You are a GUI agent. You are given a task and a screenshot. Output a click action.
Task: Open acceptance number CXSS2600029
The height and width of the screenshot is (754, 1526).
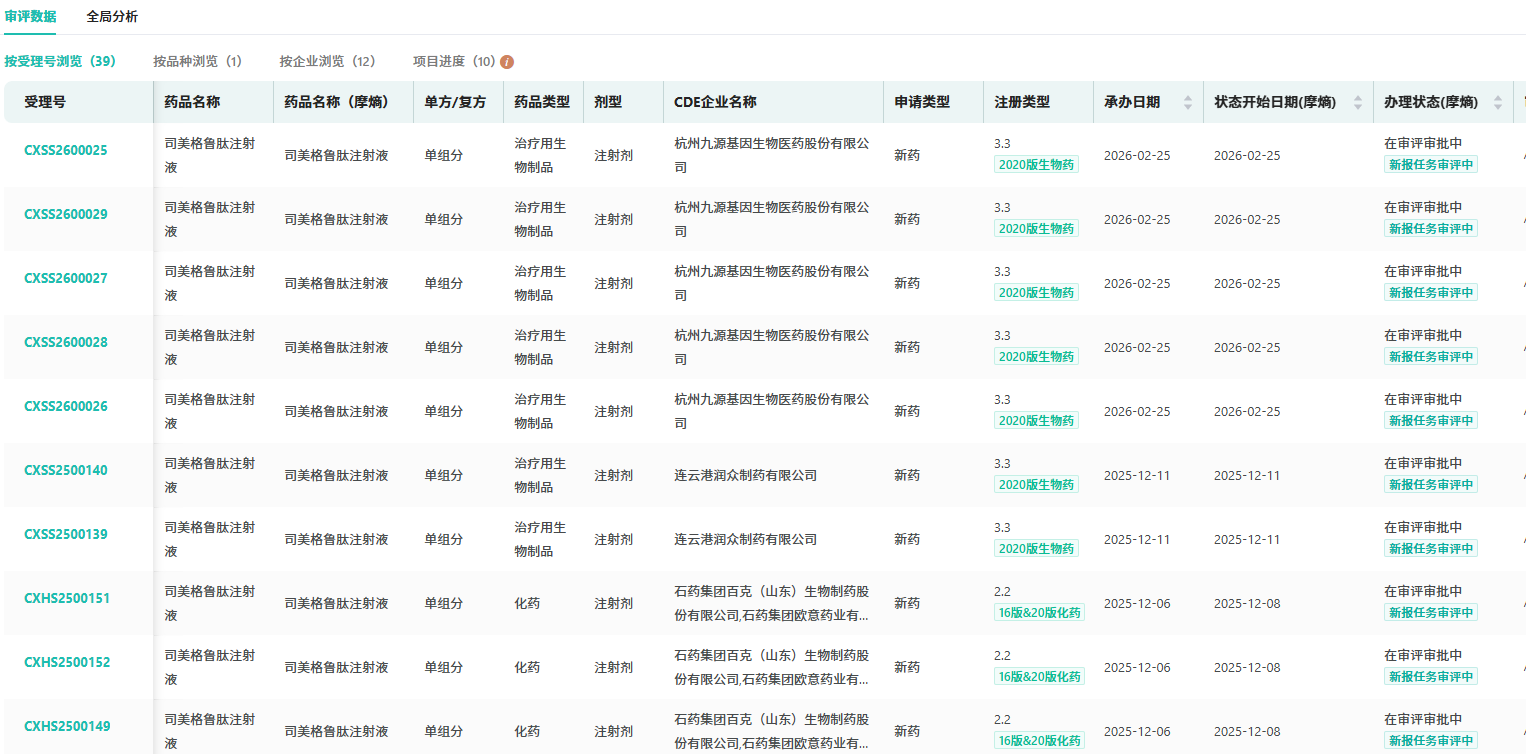point(66,215)
